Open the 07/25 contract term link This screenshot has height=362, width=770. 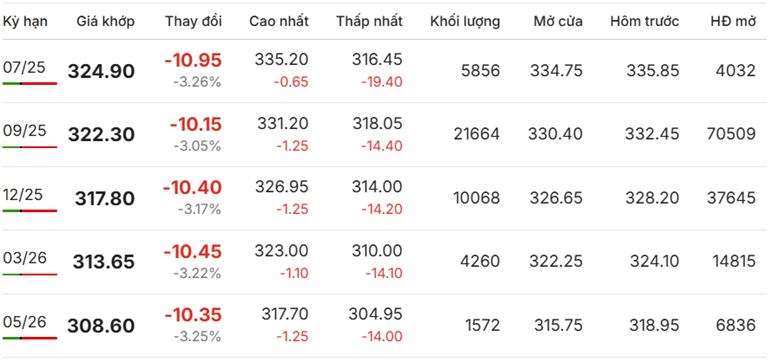[24, 67]
